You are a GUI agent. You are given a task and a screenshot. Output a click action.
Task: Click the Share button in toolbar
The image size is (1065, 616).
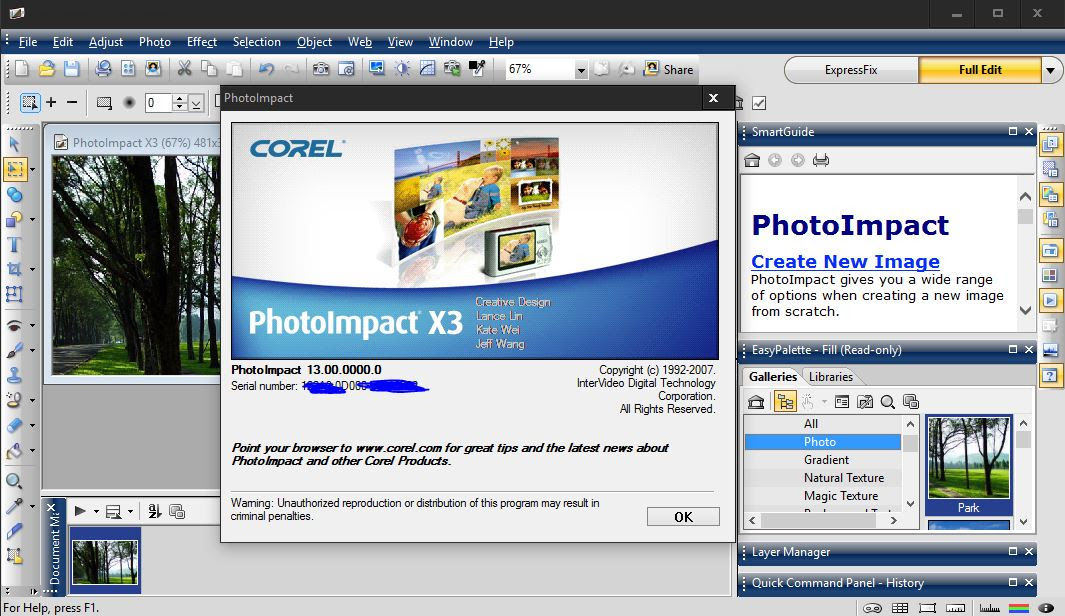669,69
